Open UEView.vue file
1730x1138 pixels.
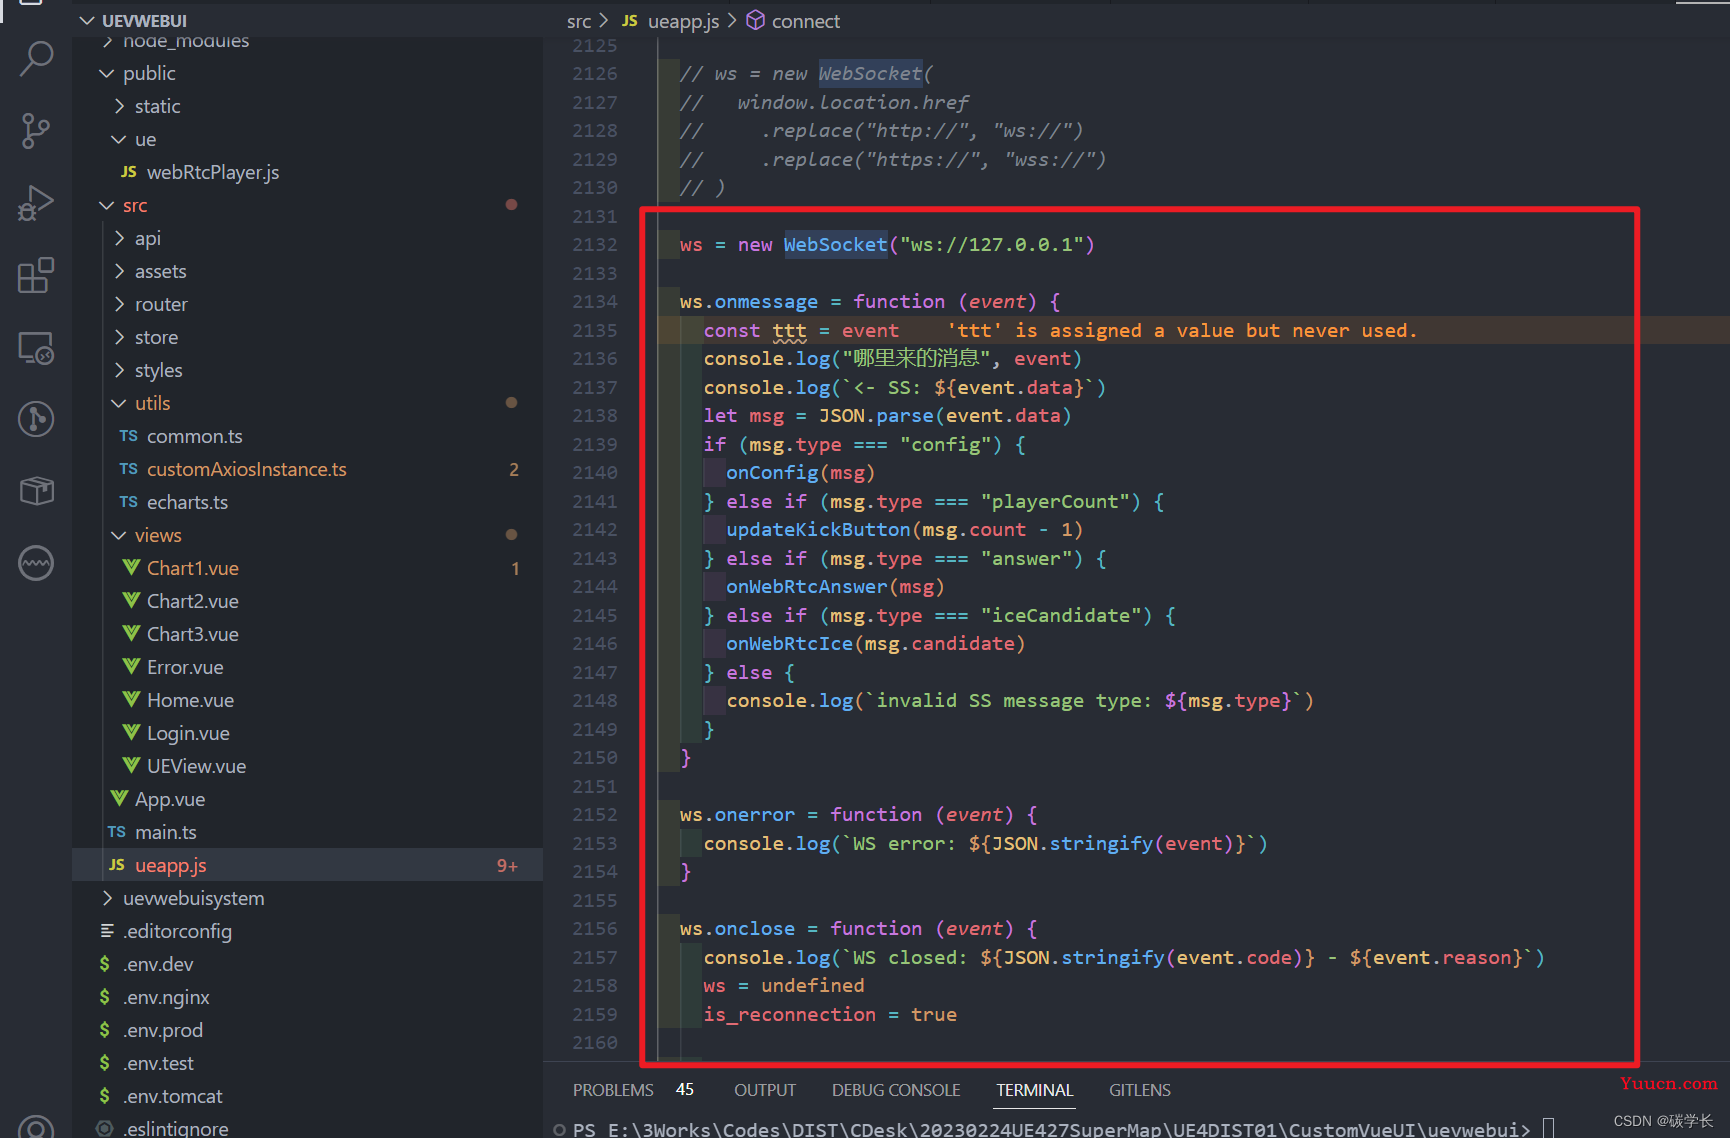point(197,766)
